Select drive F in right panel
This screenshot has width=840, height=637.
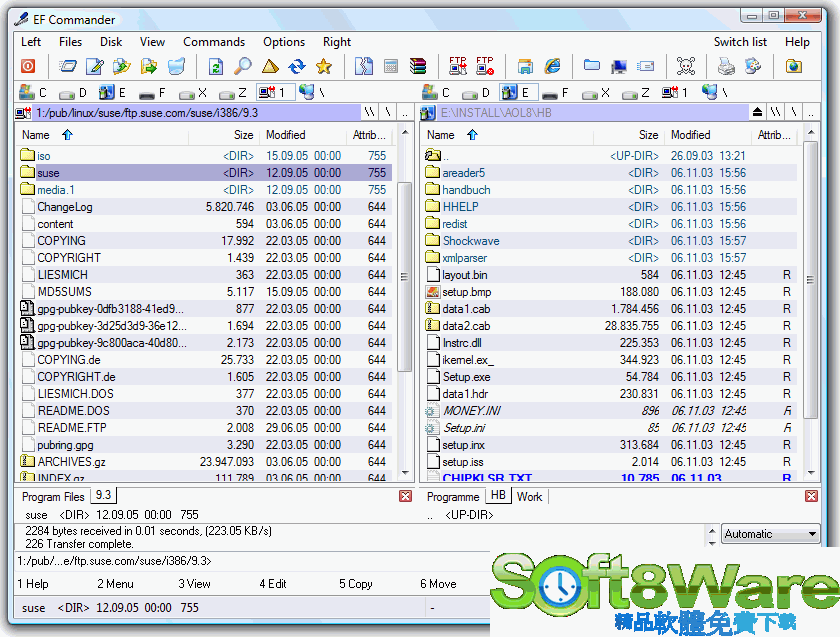[x=556, y=93]
